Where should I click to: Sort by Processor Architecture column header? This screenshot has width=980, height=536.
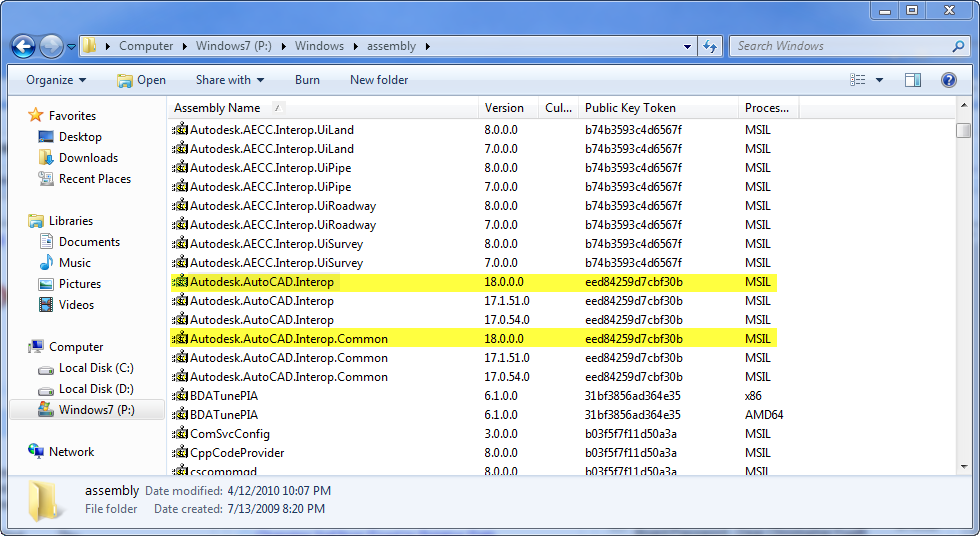tap(768, 108)
